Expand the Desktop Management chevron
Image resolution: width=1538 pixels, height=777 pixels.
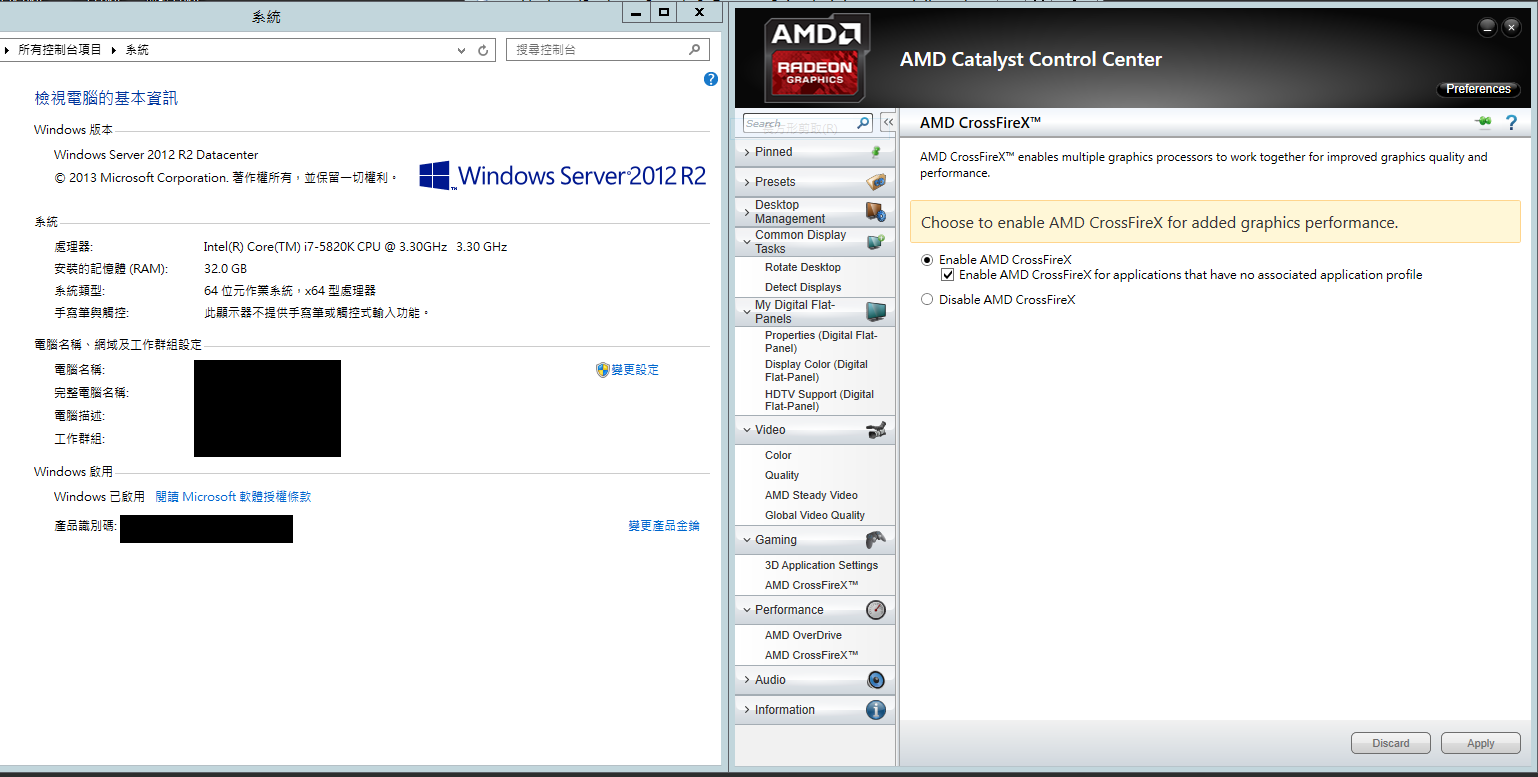click(x=747, y=212)
